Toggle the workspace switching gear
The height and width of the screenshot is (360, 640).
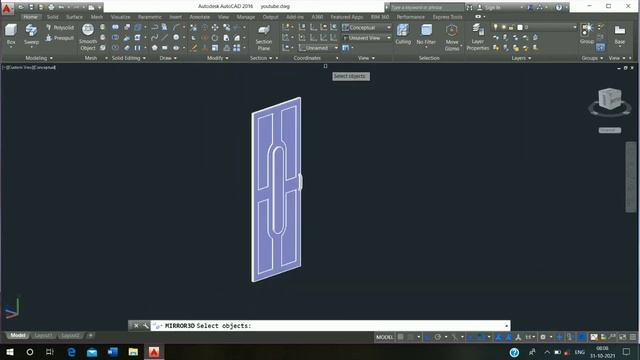coord(543,337)
